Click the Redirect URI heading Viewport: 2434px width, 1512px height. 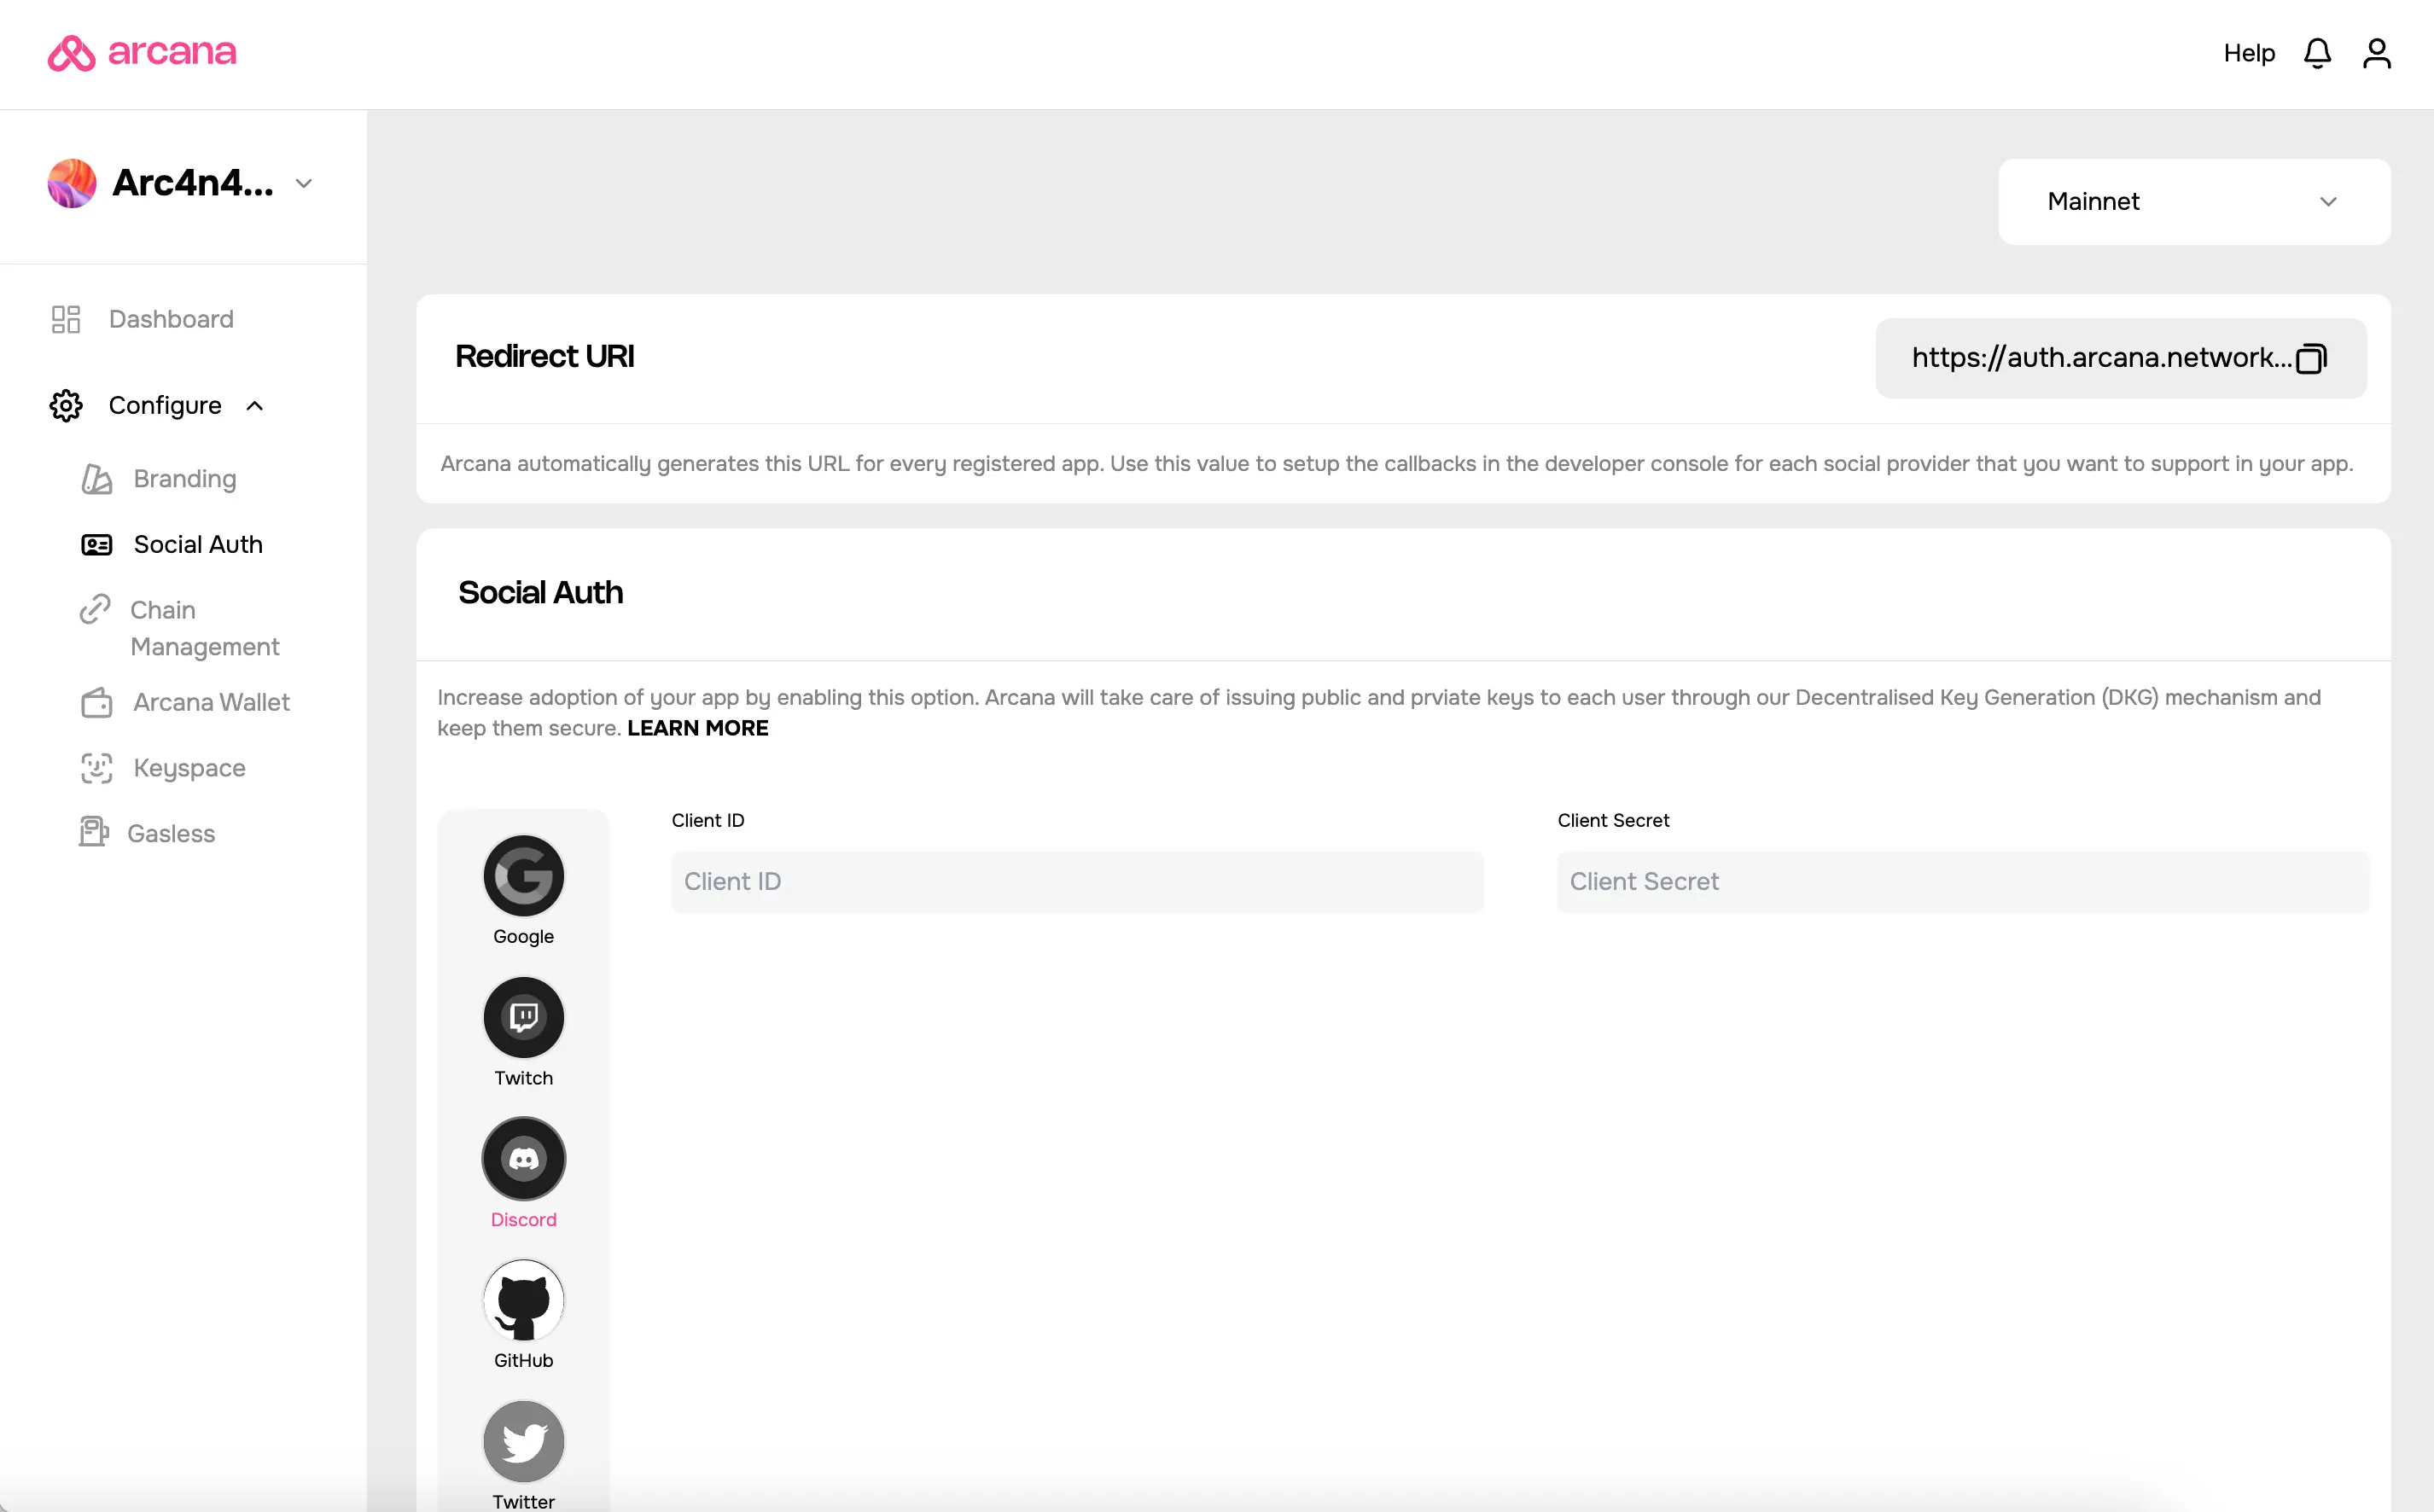pos(545,357)
